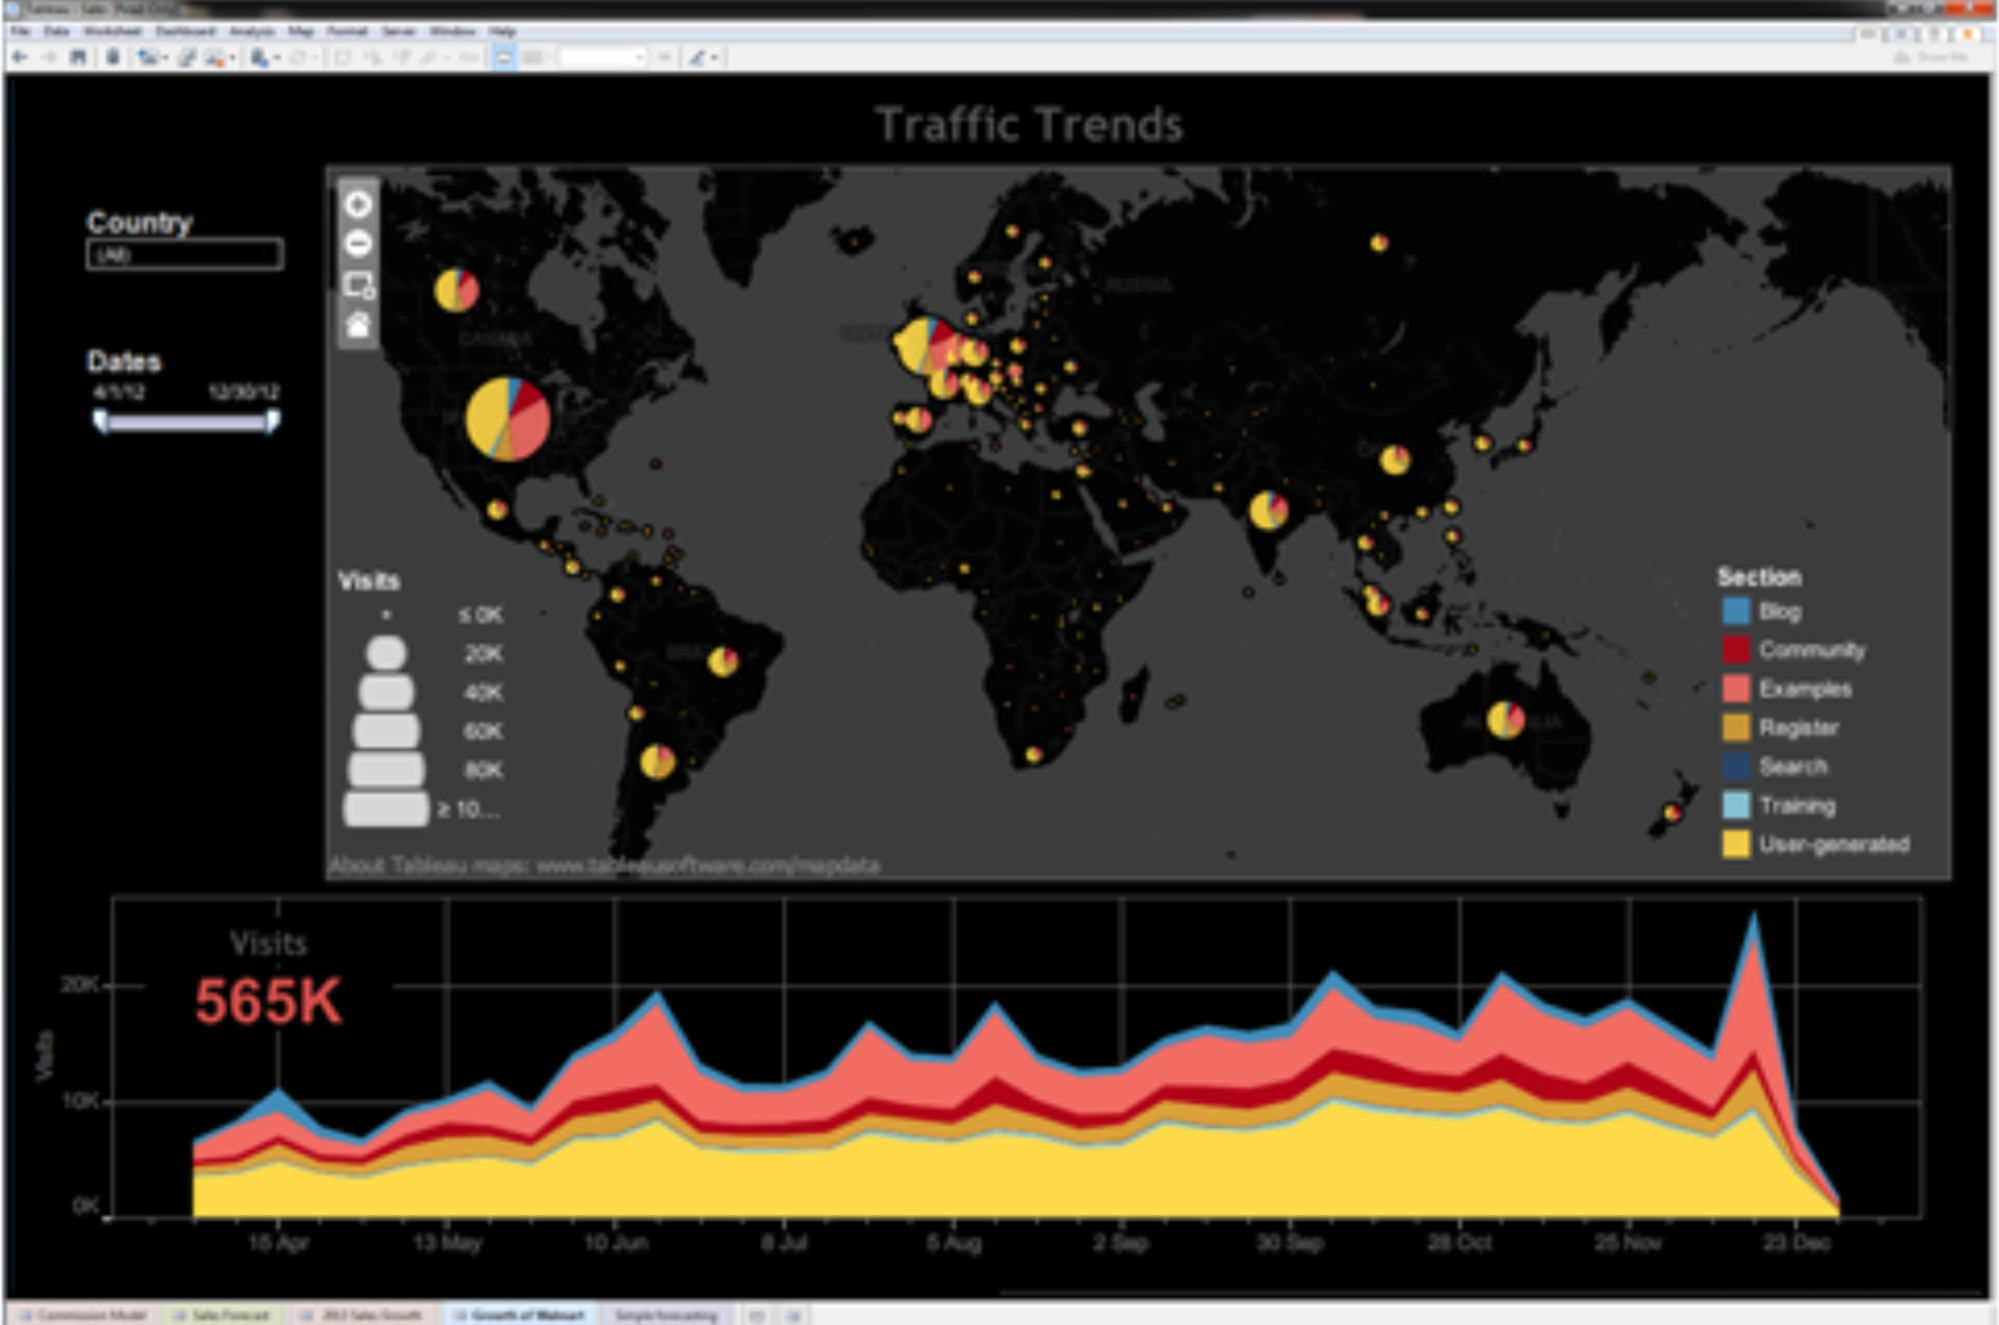This screenshot has width=1999, height=1325.
Task: Expand the highlighter pen dropdown arrow
Action: click(x=716, y=57)
